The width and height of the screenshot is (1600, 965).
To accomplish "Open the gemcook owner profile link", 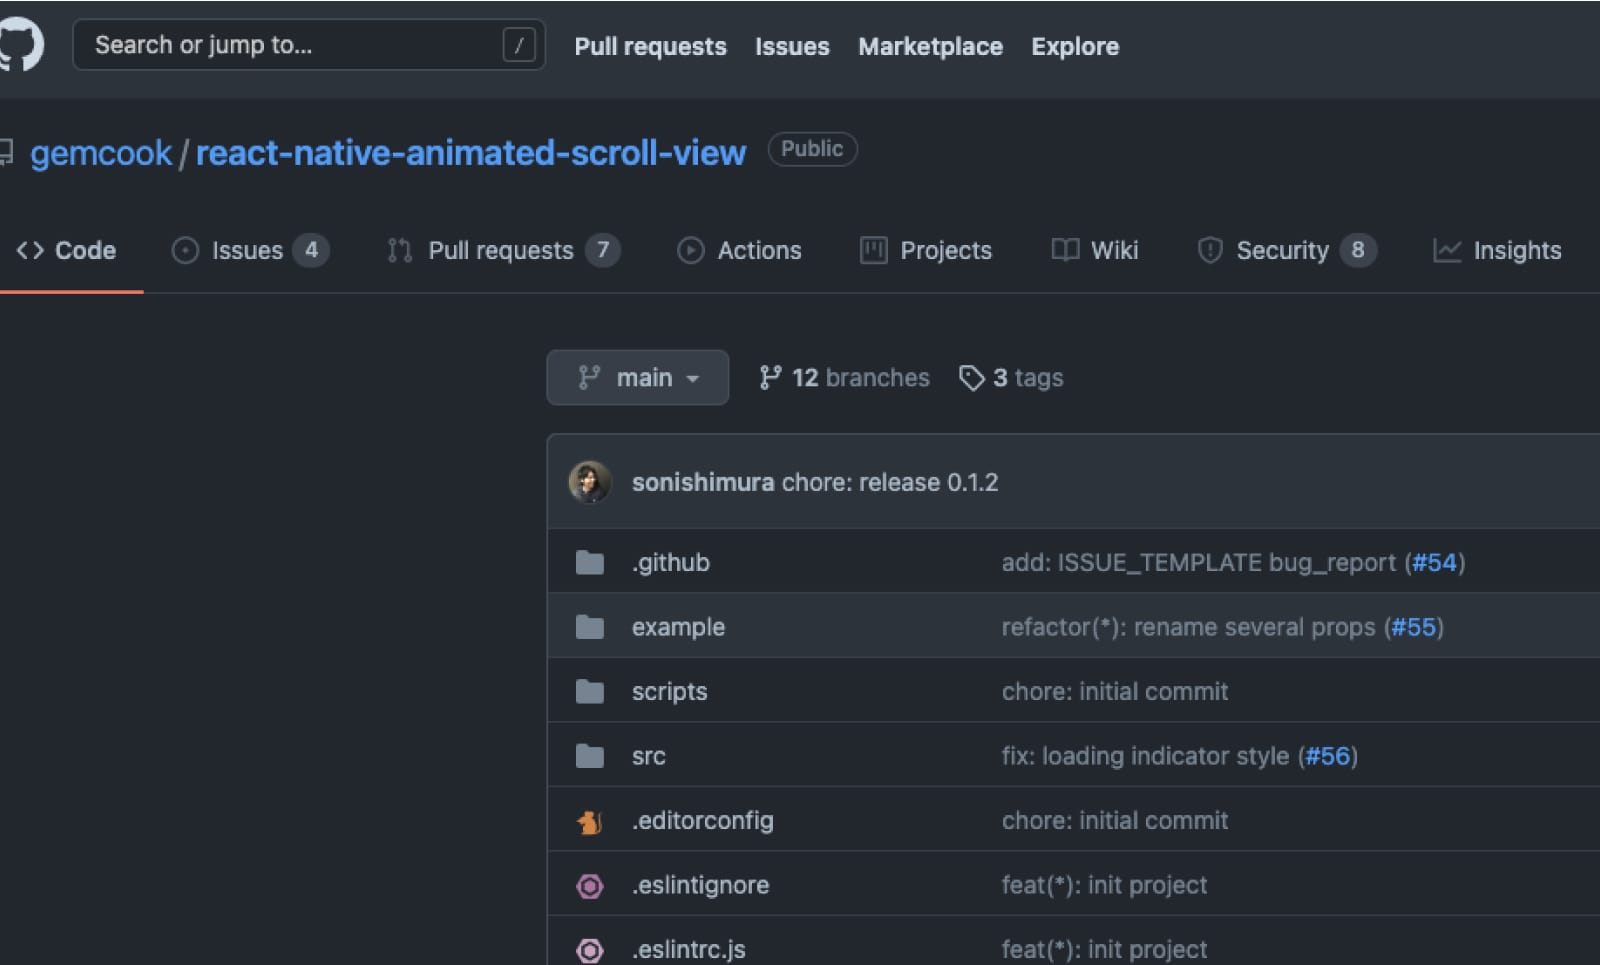I will pos(101,153).
